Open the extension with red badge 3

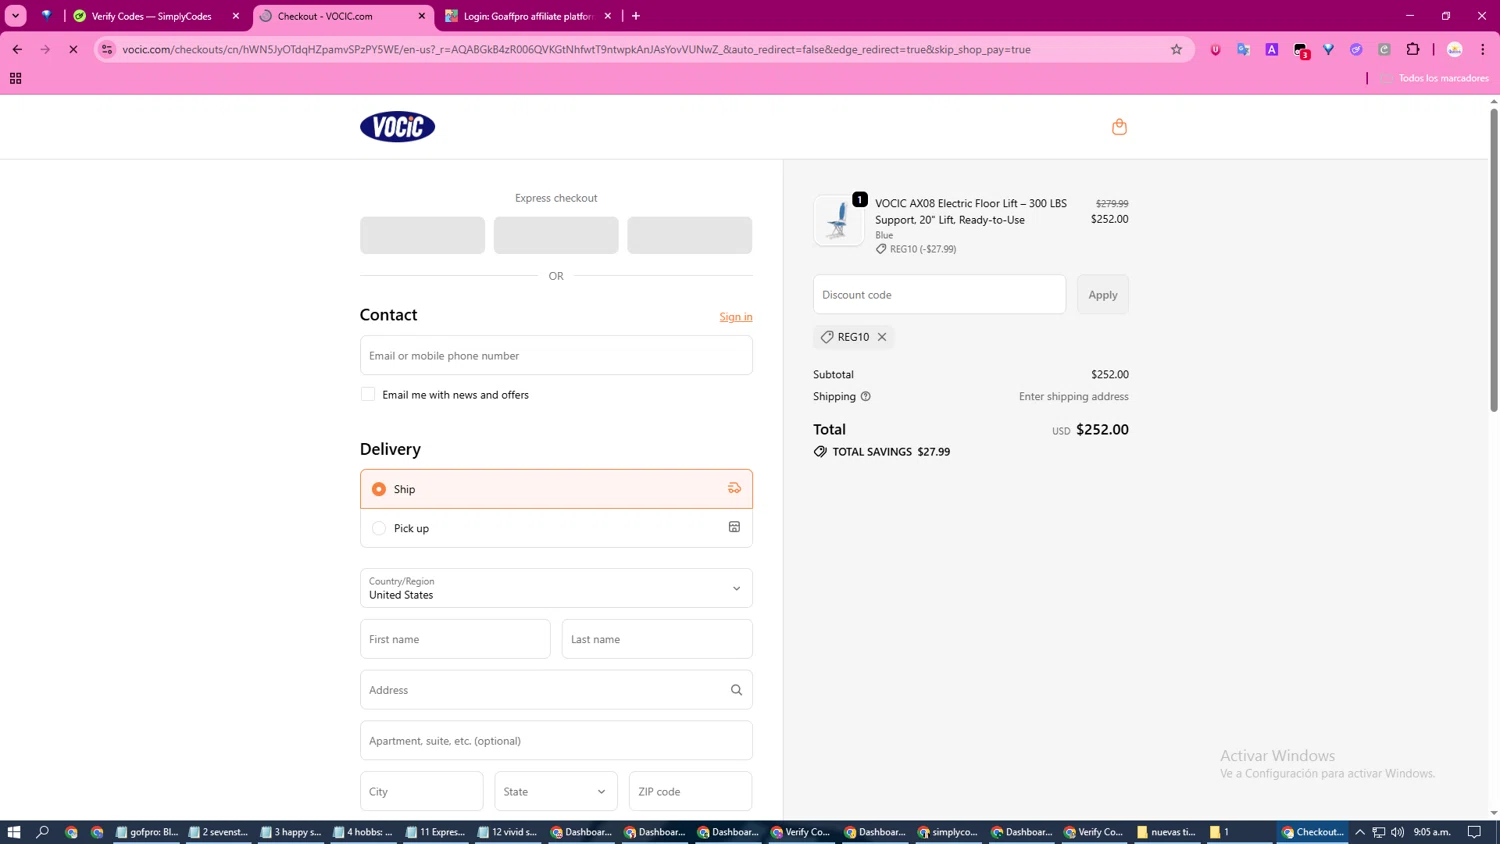coord(1300,50)
